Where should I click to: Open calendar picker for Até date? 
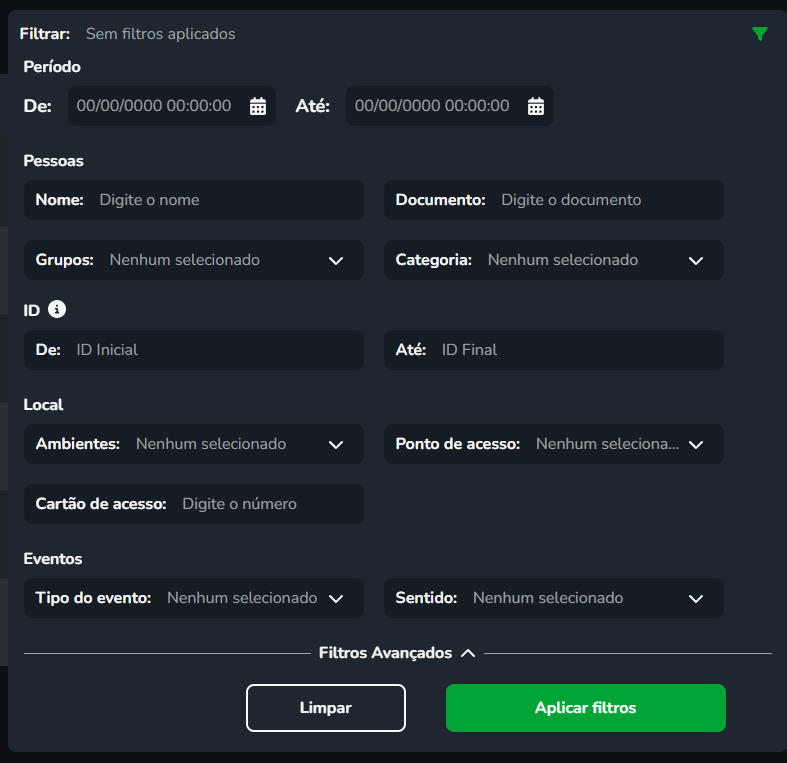[x=536, y=106]
